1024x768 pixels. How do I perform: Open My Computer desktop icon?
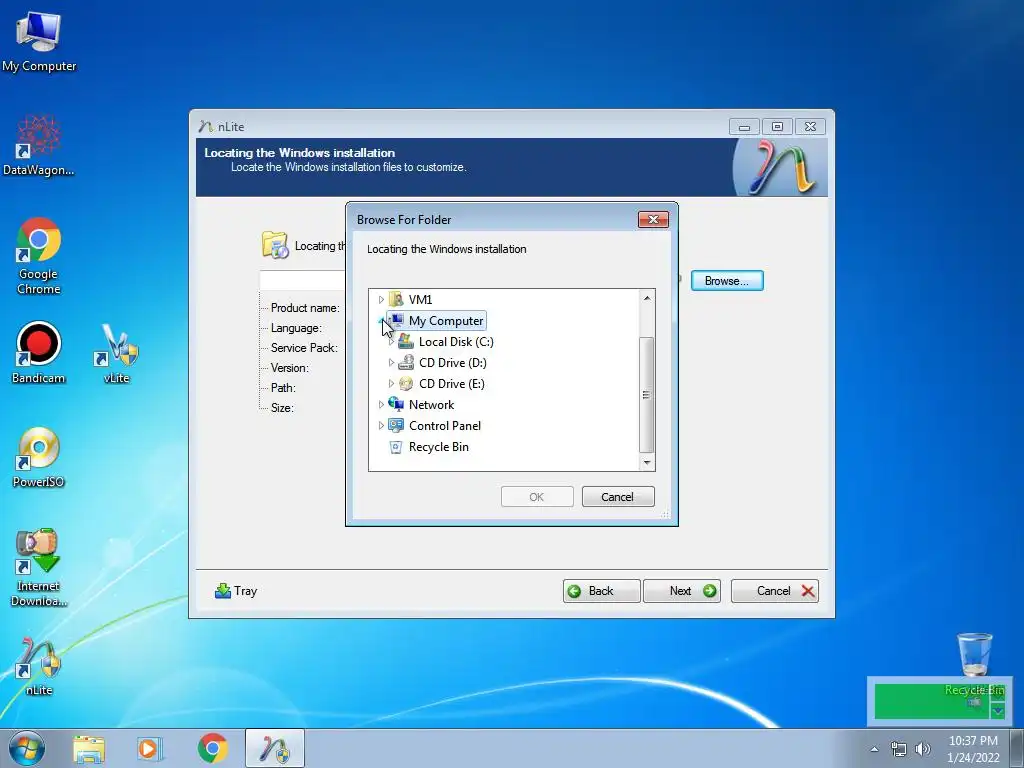(x=39, y=42)
